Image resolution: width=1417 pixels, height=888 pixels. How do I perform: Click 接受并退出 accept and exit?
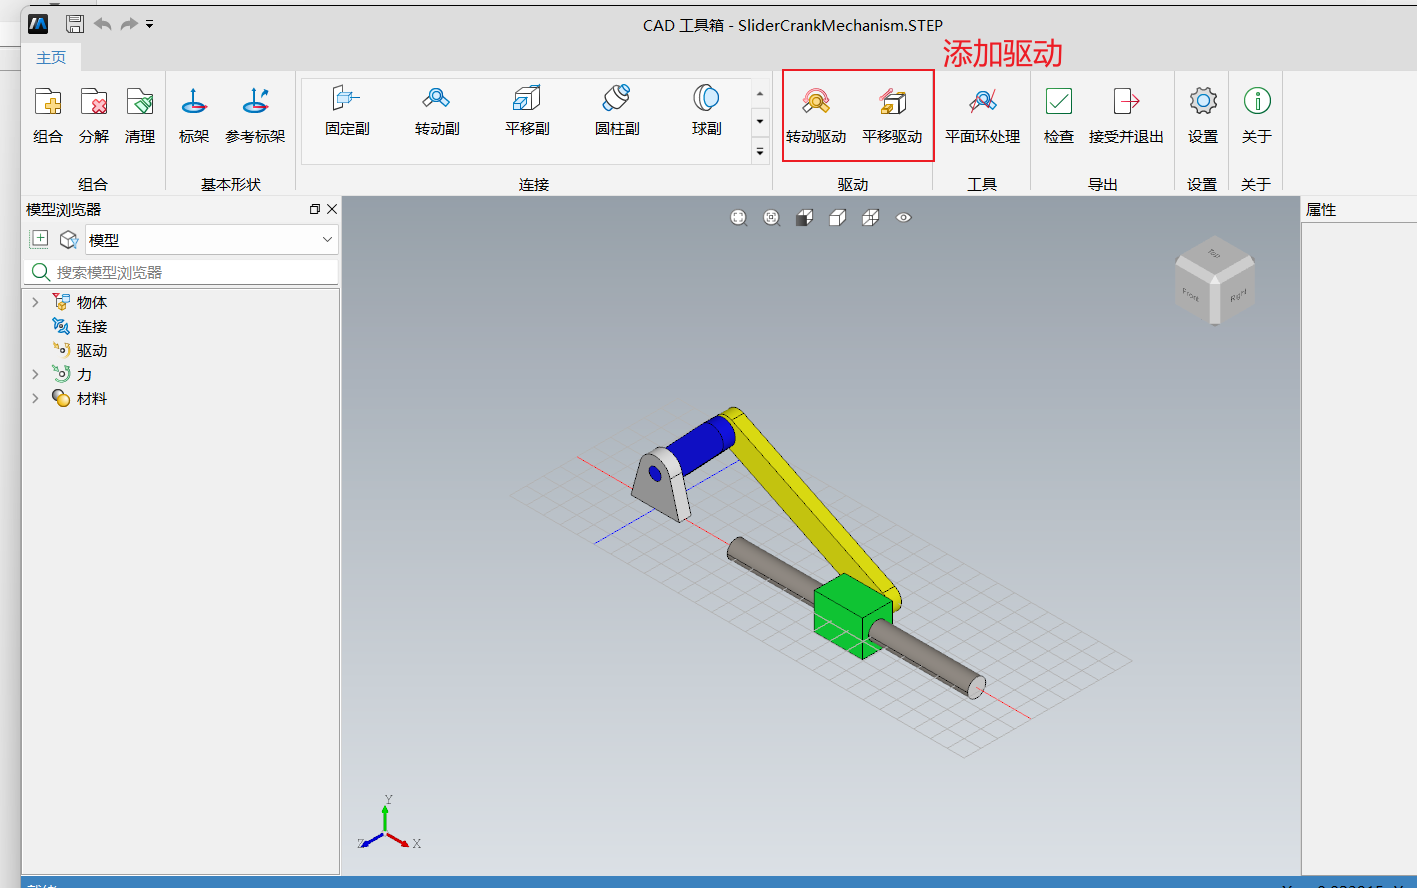(x=1126, y=115)
